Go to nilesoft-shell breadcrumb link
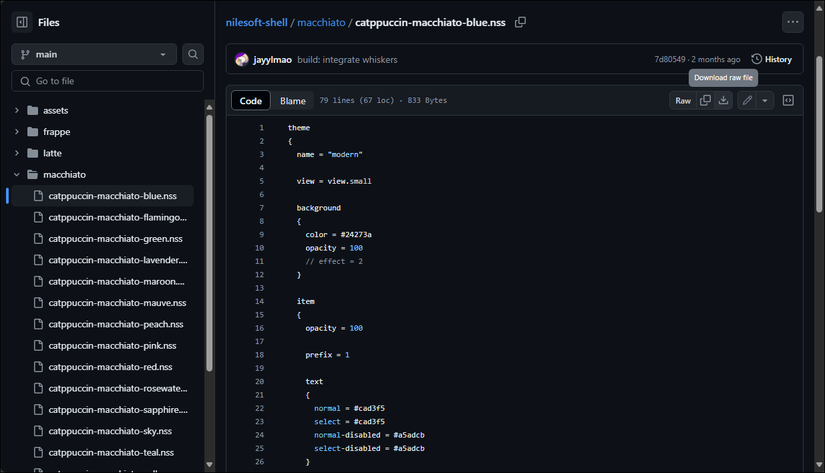This screenshot has width=825, height=473. click(x=256, y=22)
